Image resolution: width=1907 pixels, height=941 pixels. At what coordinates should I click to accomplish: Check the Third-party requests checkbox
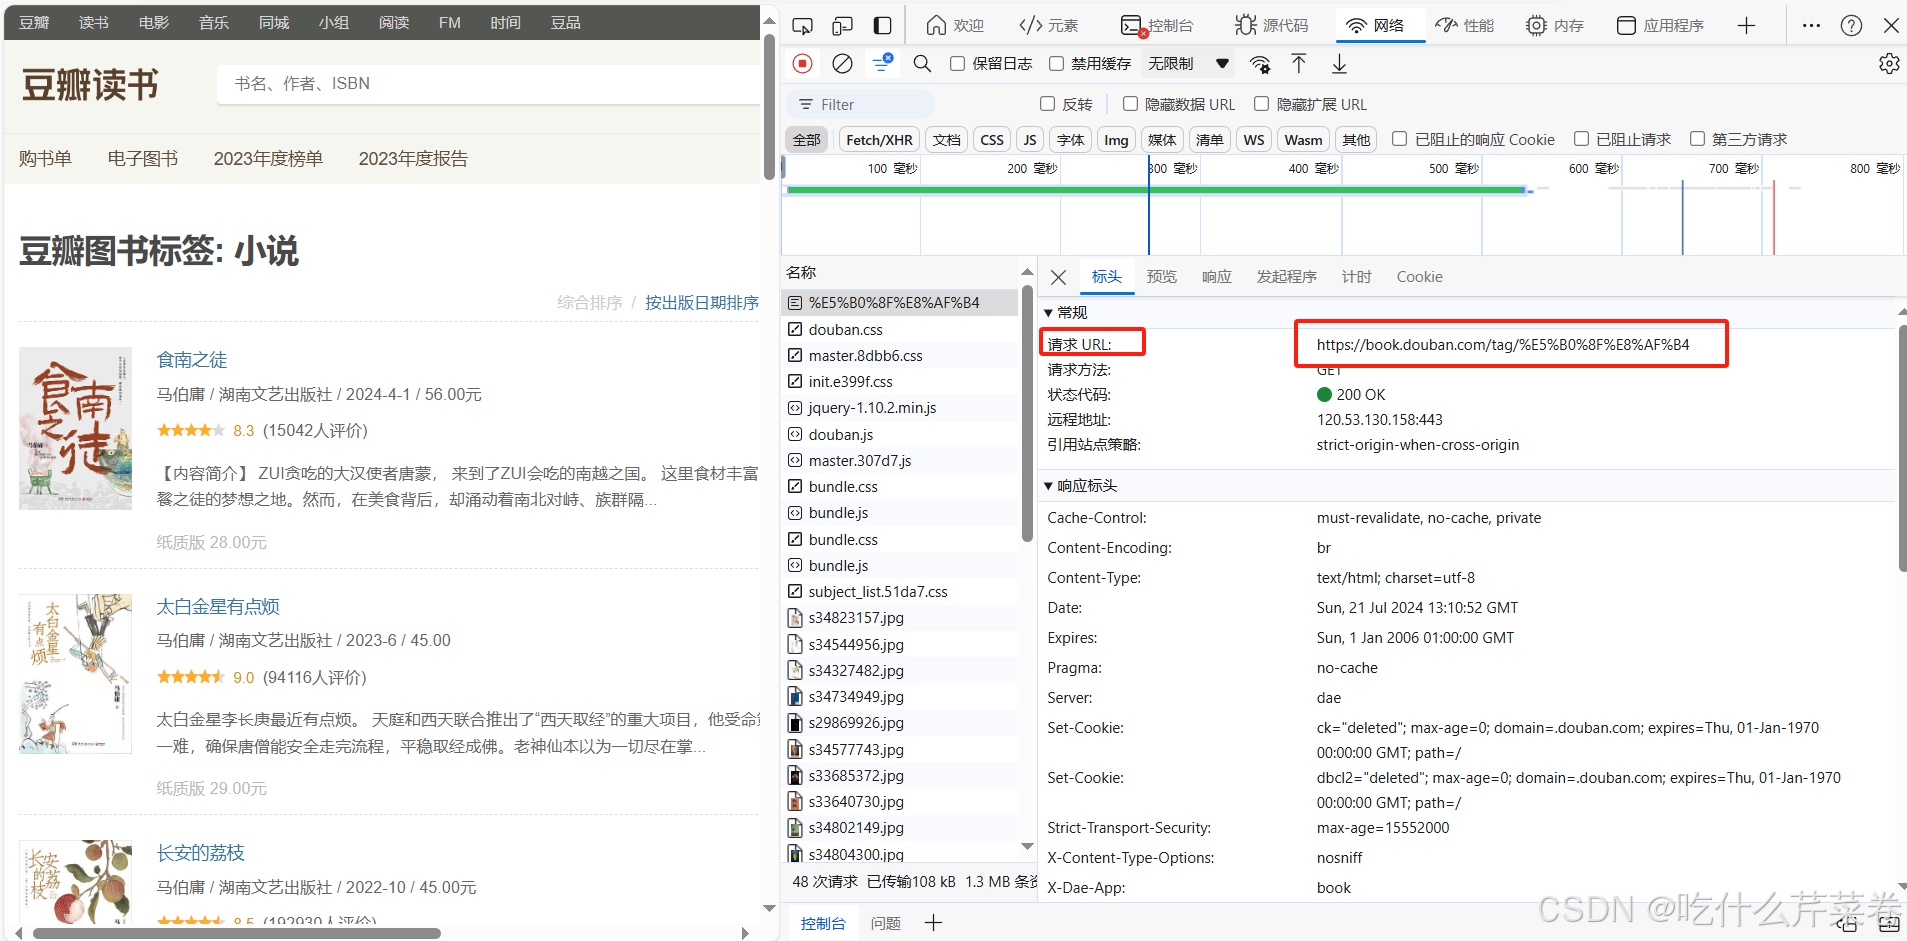tap(1697, 139)
